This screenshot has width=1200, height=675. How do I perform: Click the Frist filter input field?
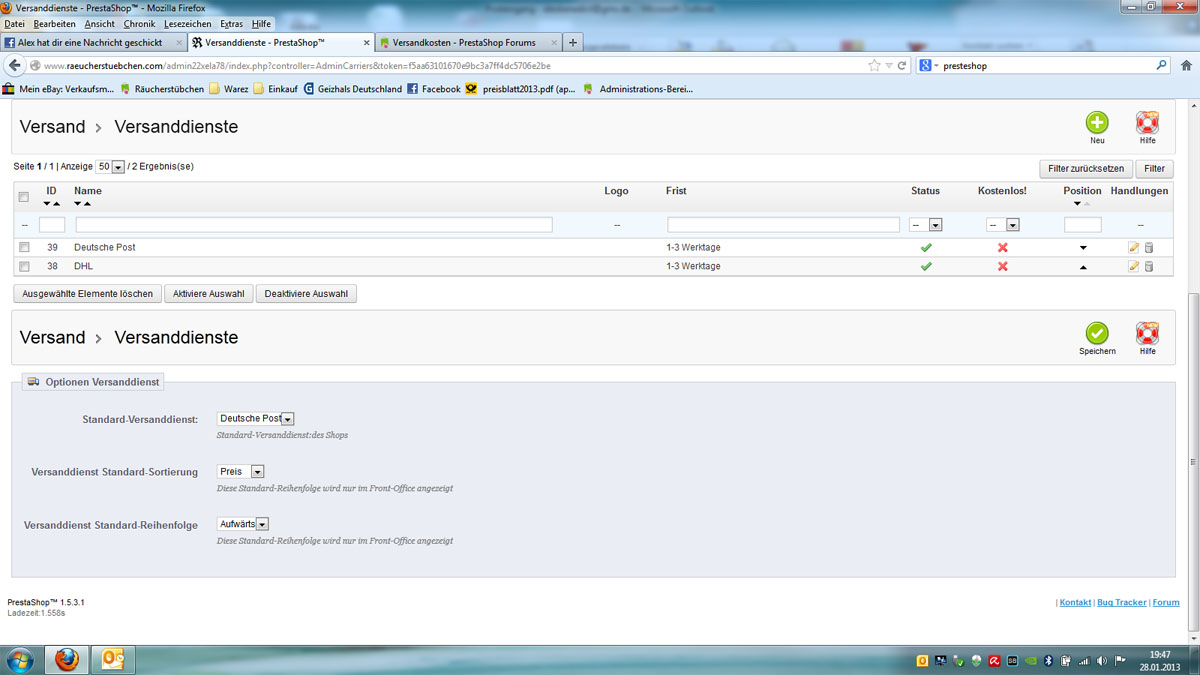click(781, 225)
